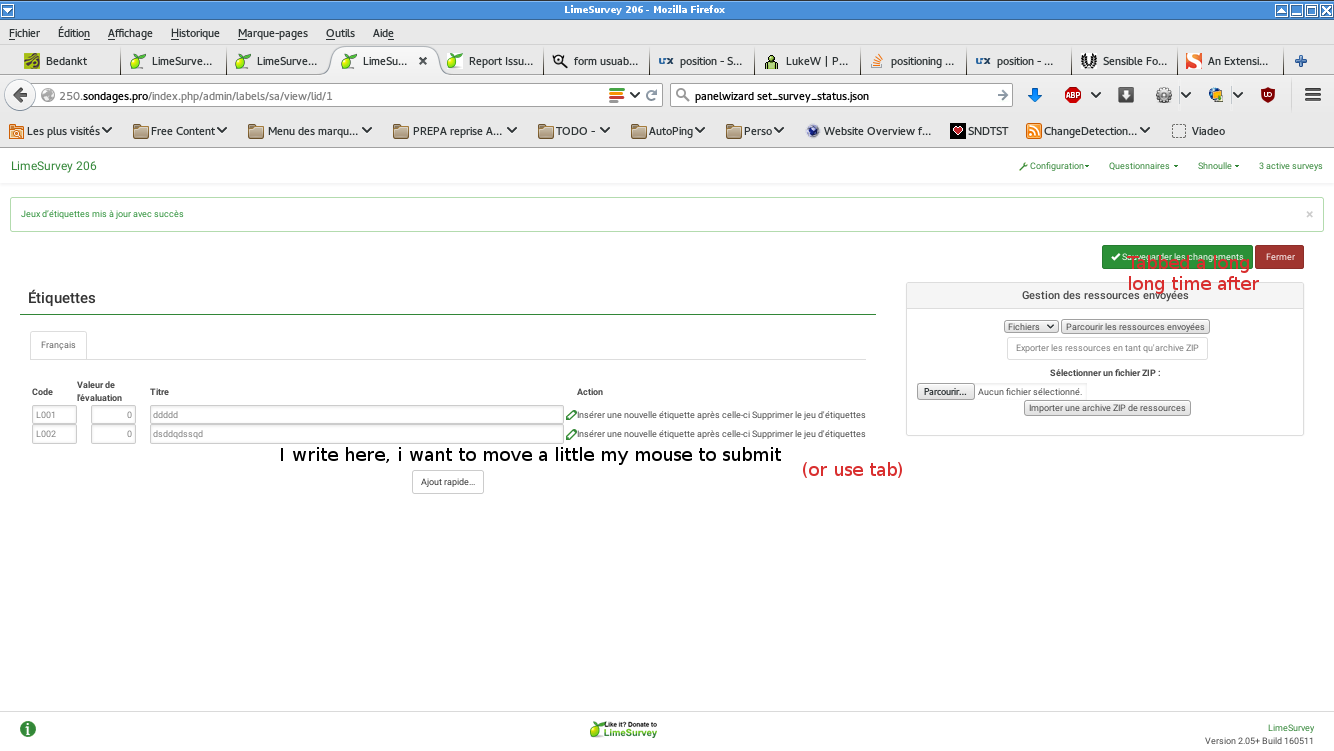
Task: Open the Historique menu
Action: click(x=195, y=33)
